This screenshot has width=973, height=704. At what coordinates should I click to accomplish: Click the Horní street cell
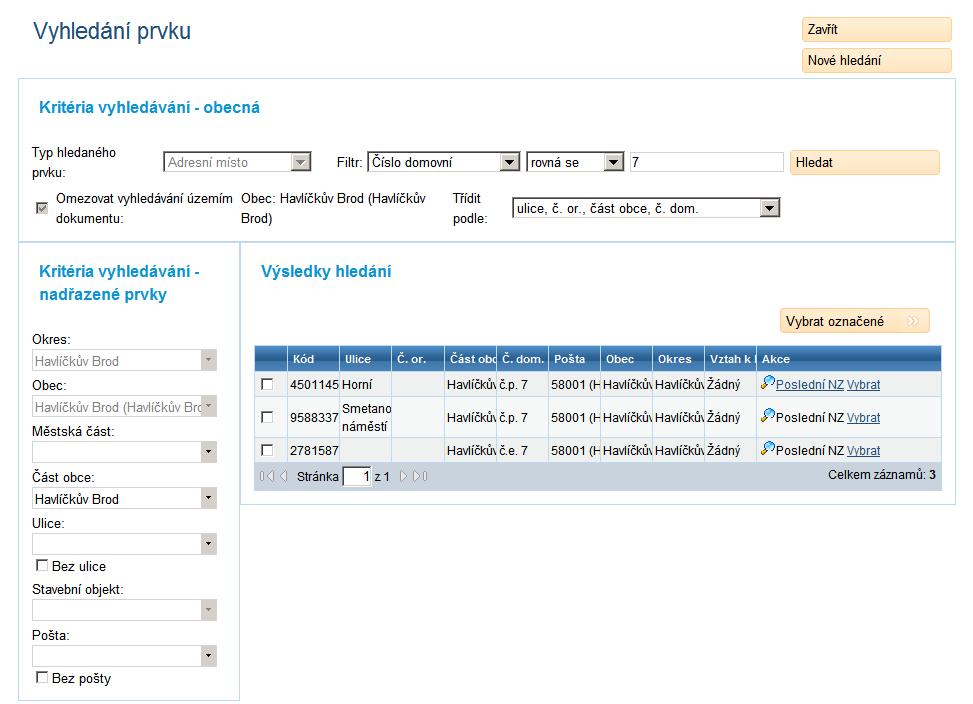(365, 385)
